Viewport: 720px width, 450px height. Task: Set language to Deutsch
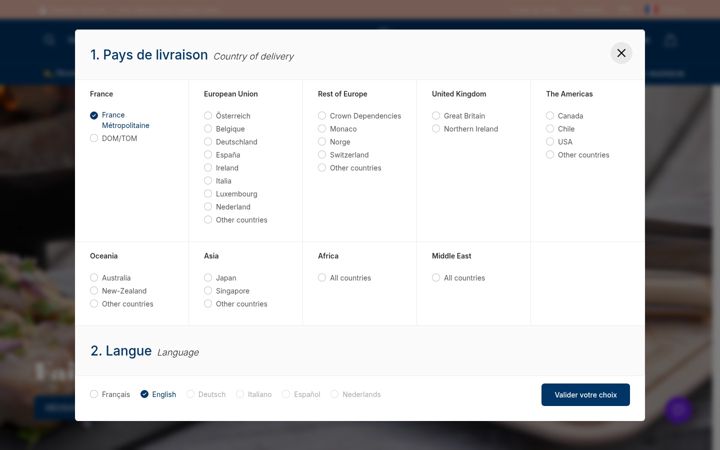pyautogui.click(x=206, y=394)
